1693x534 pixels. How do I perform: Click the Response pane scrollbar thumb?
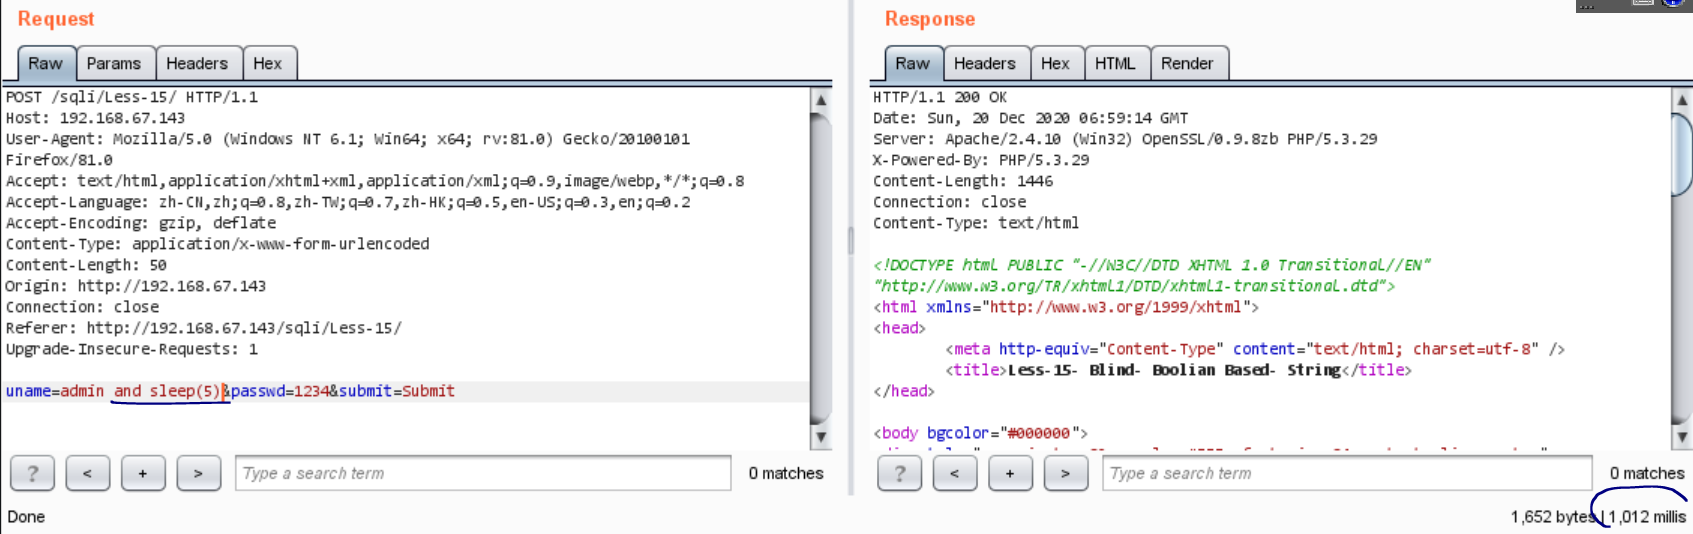[x=1682, y=154]
